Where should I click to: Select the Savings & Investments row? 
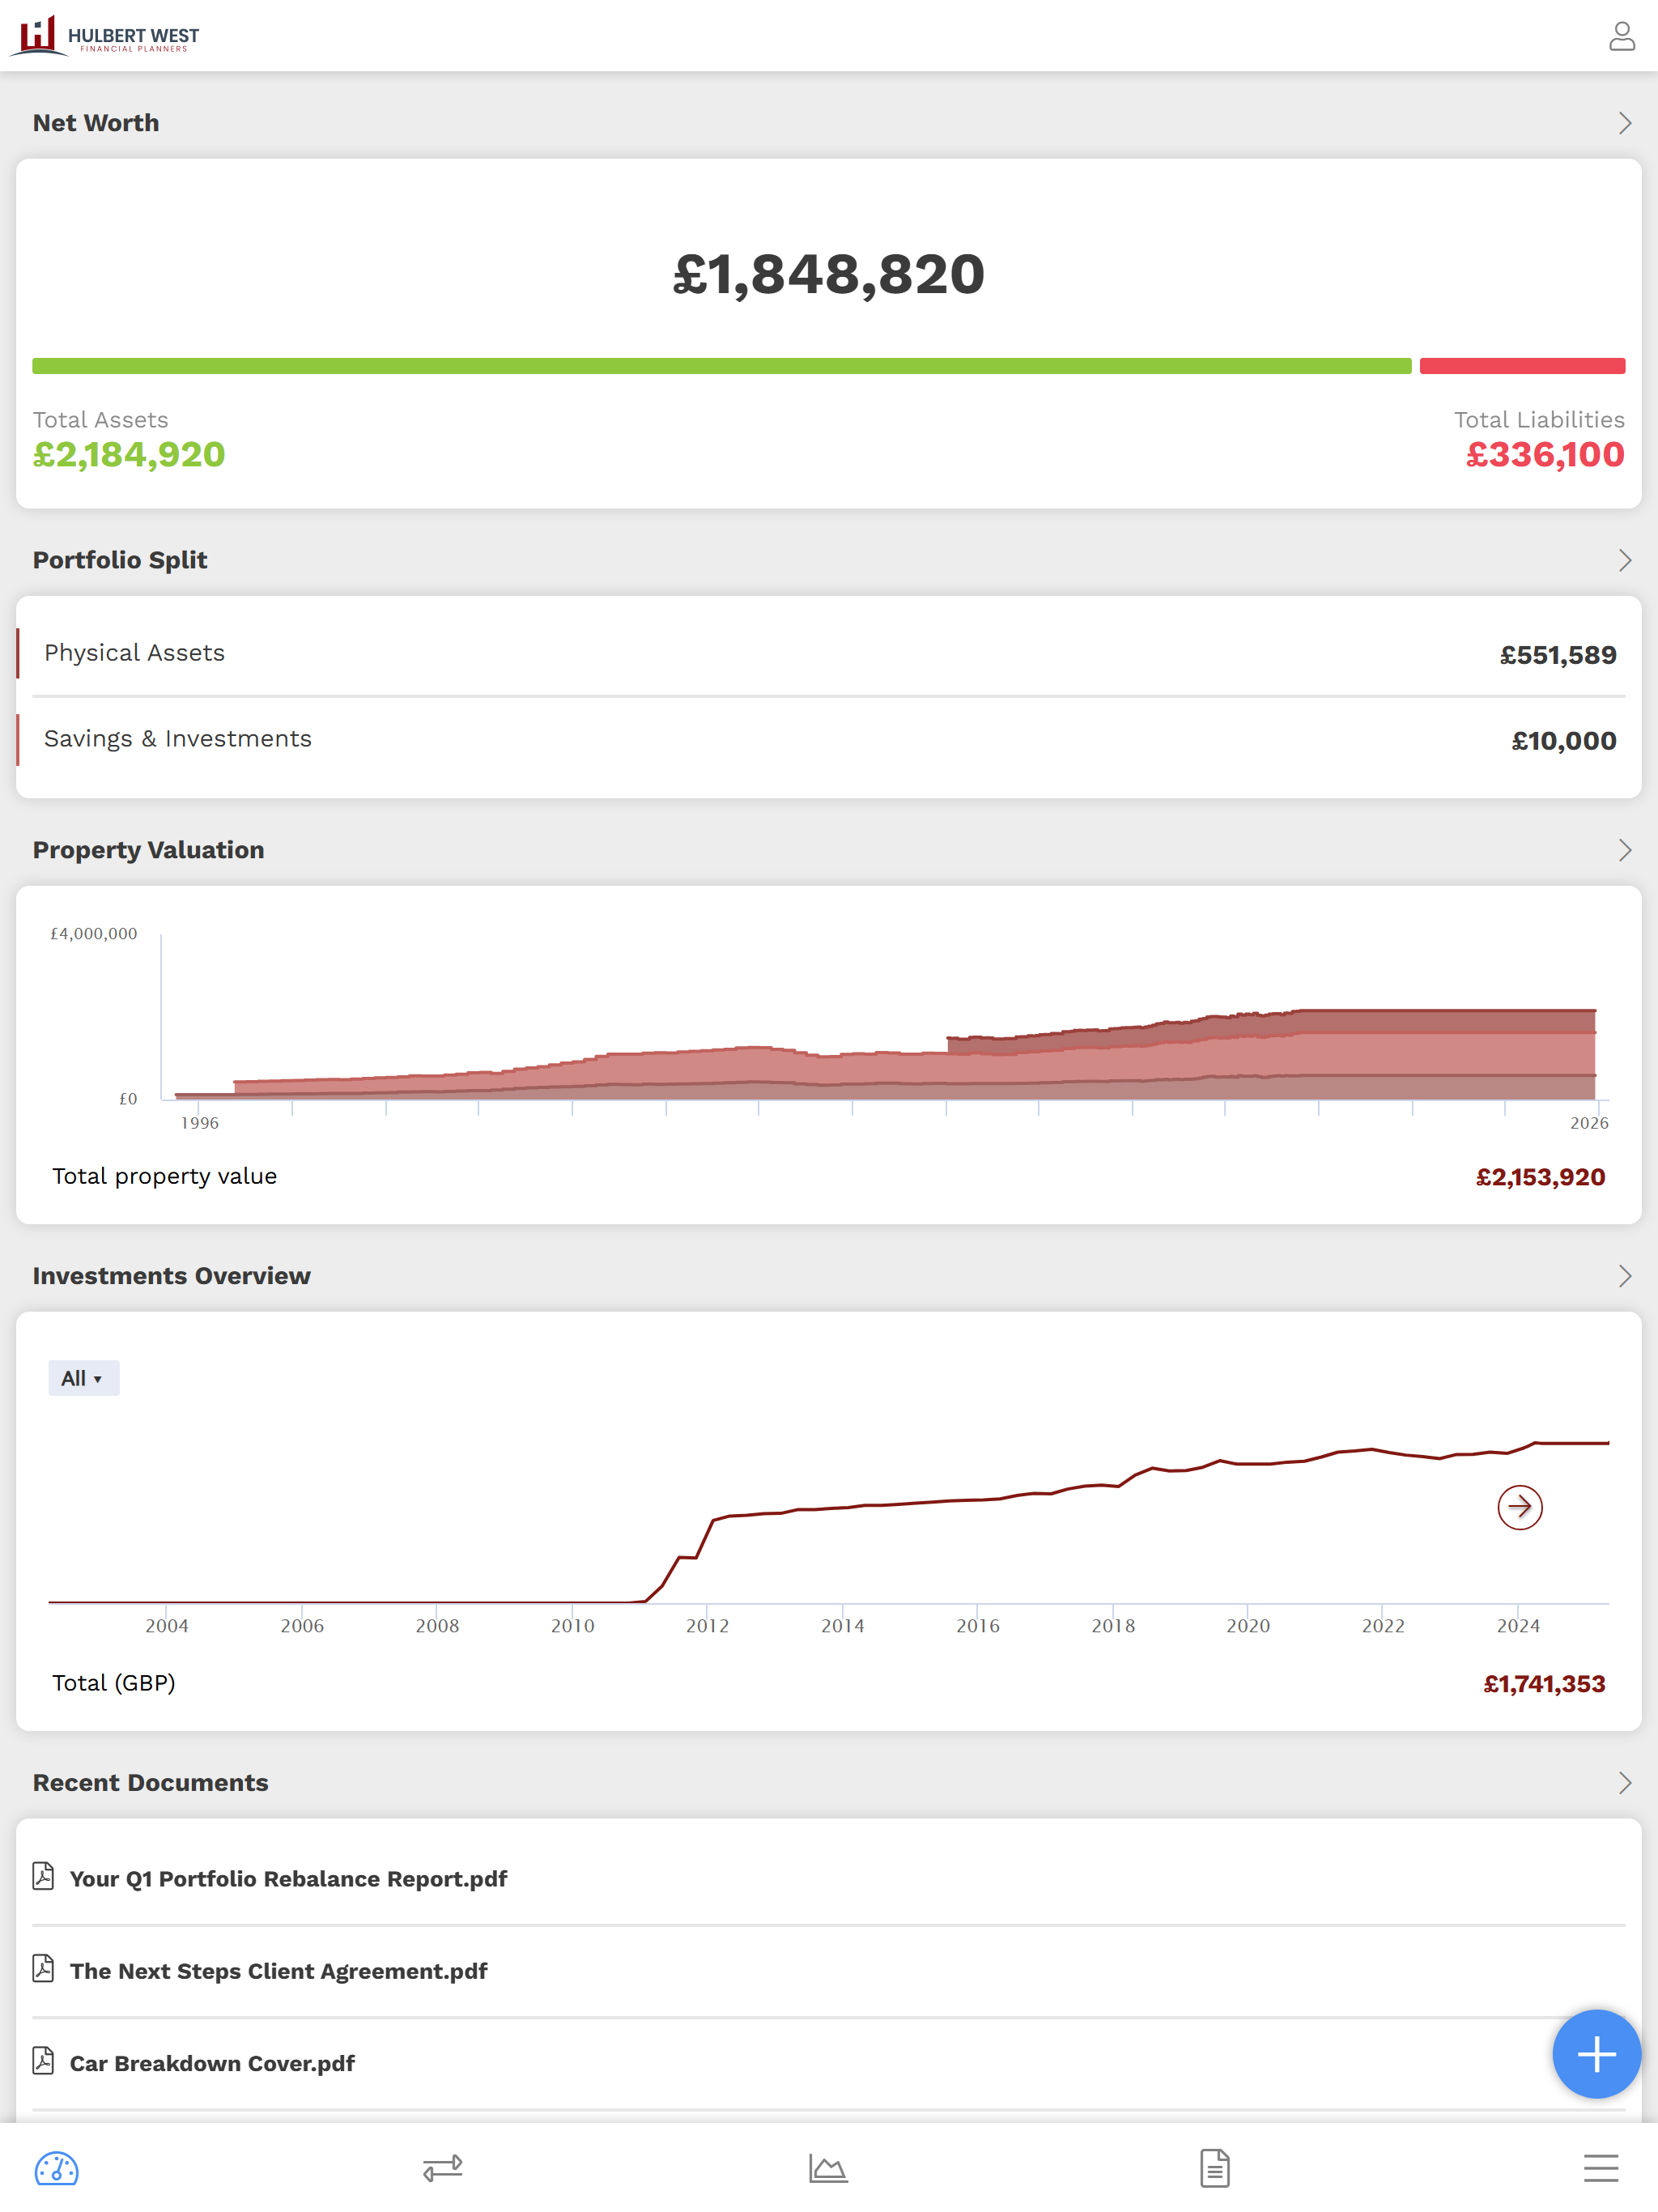coord(828,740)
